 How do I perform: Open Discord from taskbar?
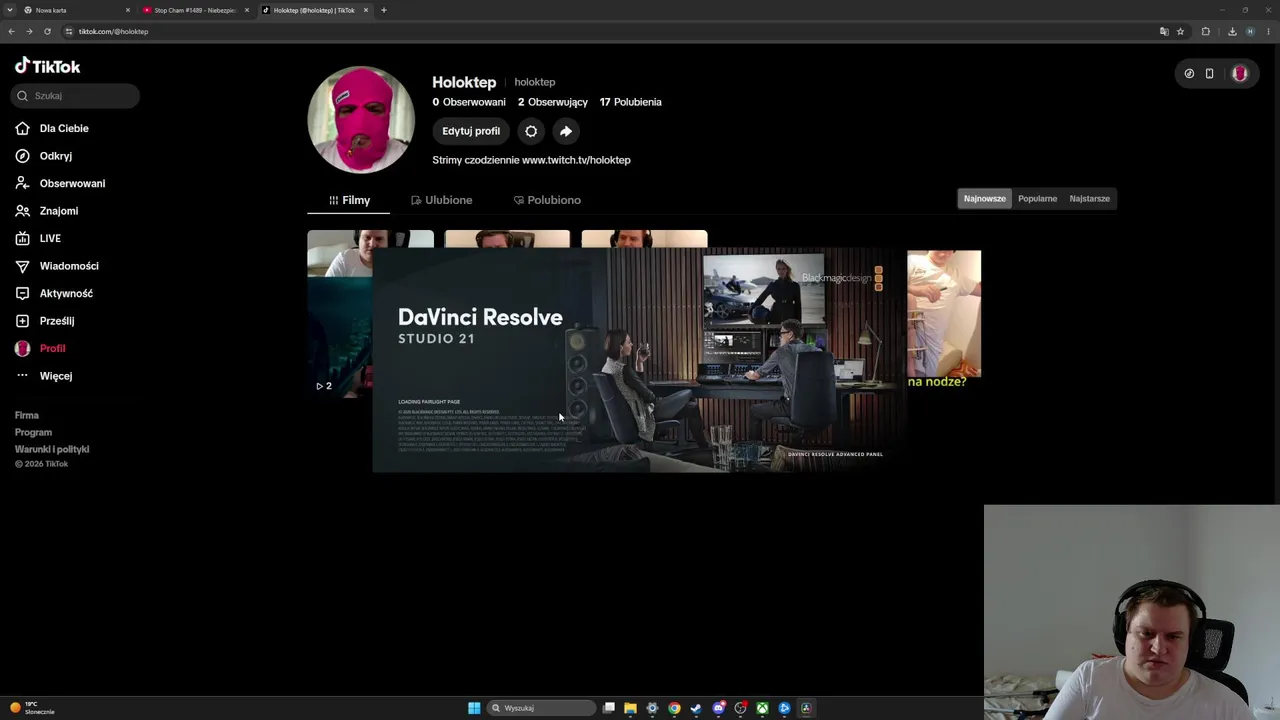[x=718, y=708]
